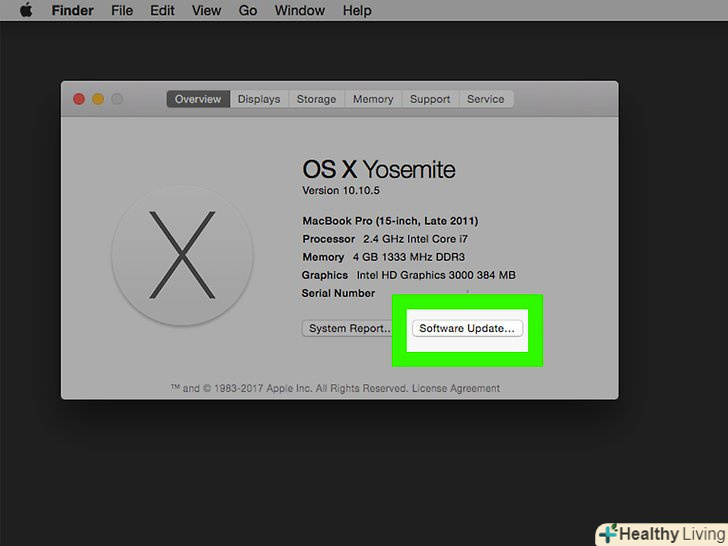Screen dimensions: 728x546
Task: Select the Overview tab
Action: tap(198, 99)
